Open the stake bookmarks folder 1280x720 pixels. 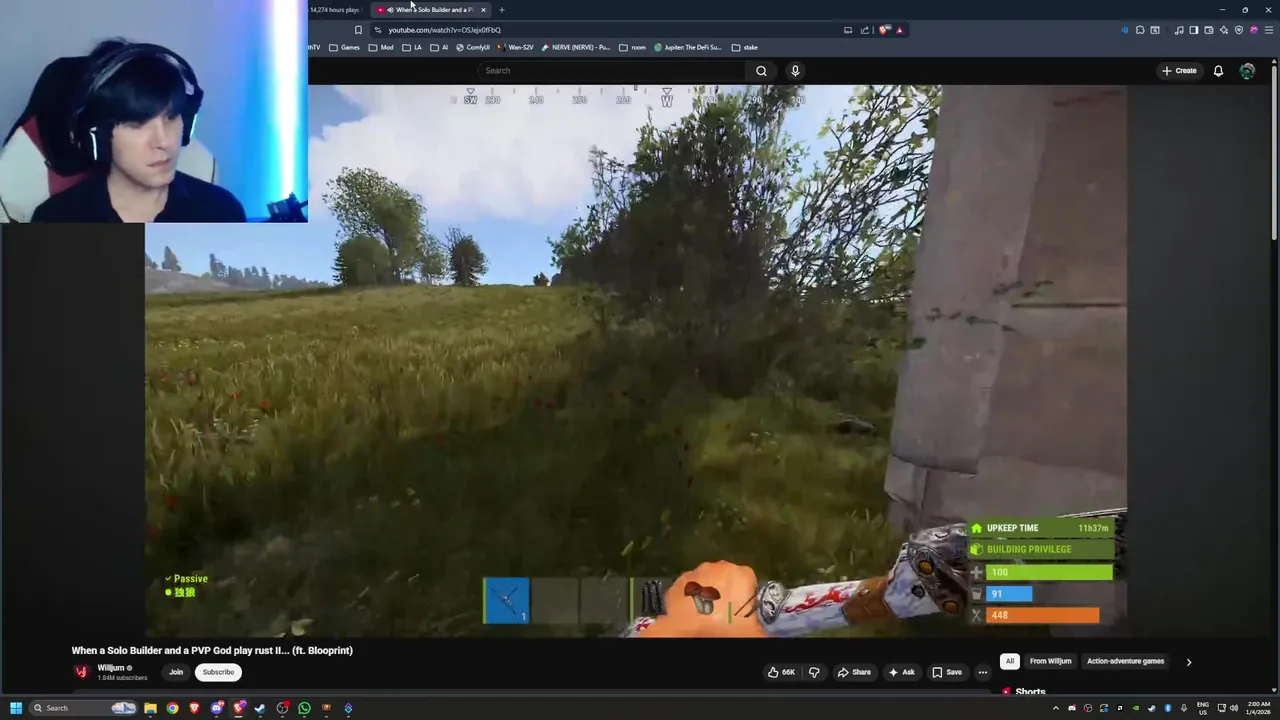tap(745, 47)
